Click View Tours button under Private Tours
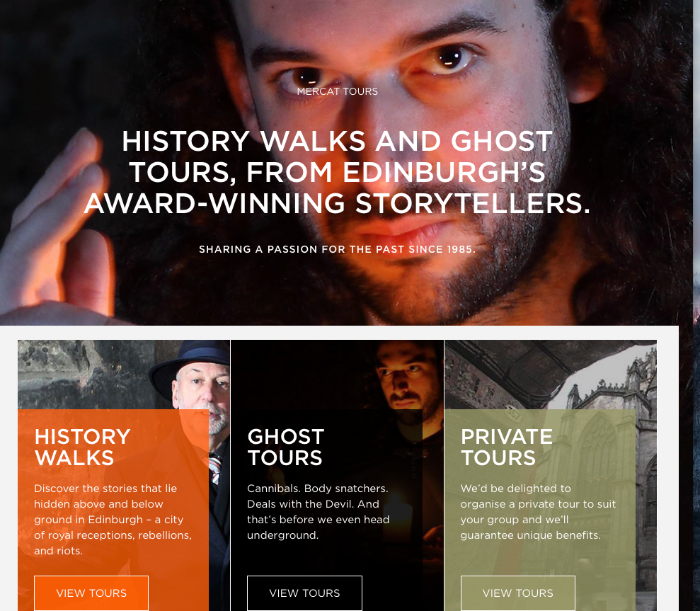The image size is (700, 611). (x=518, y=593)
